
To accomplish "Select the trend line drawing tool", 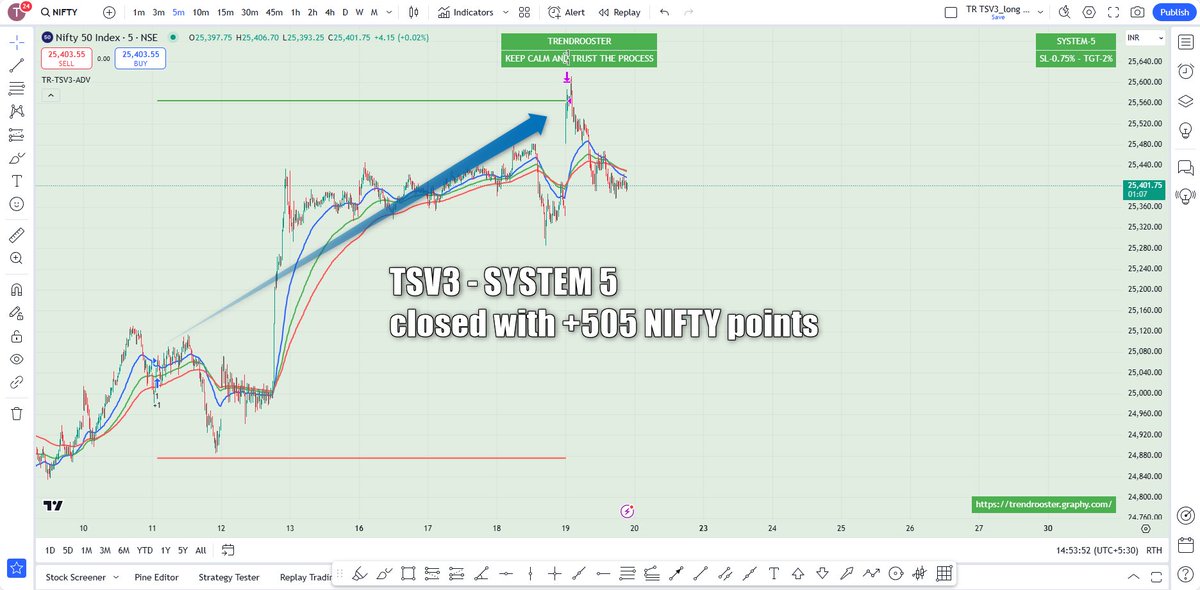I will pos(16,66).
